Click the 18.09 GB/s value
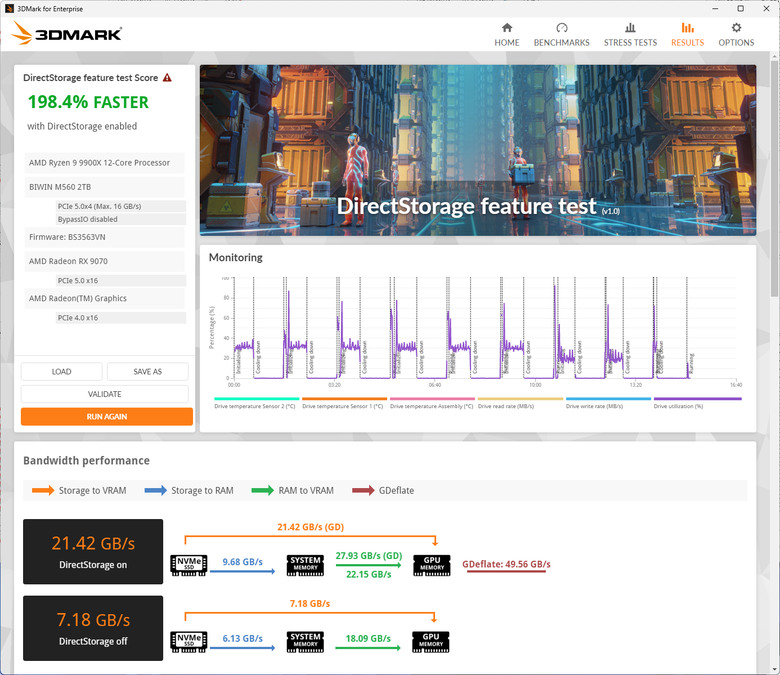This screenshot has width=780, height=675. pyautogui.click(x=368, y=638)
